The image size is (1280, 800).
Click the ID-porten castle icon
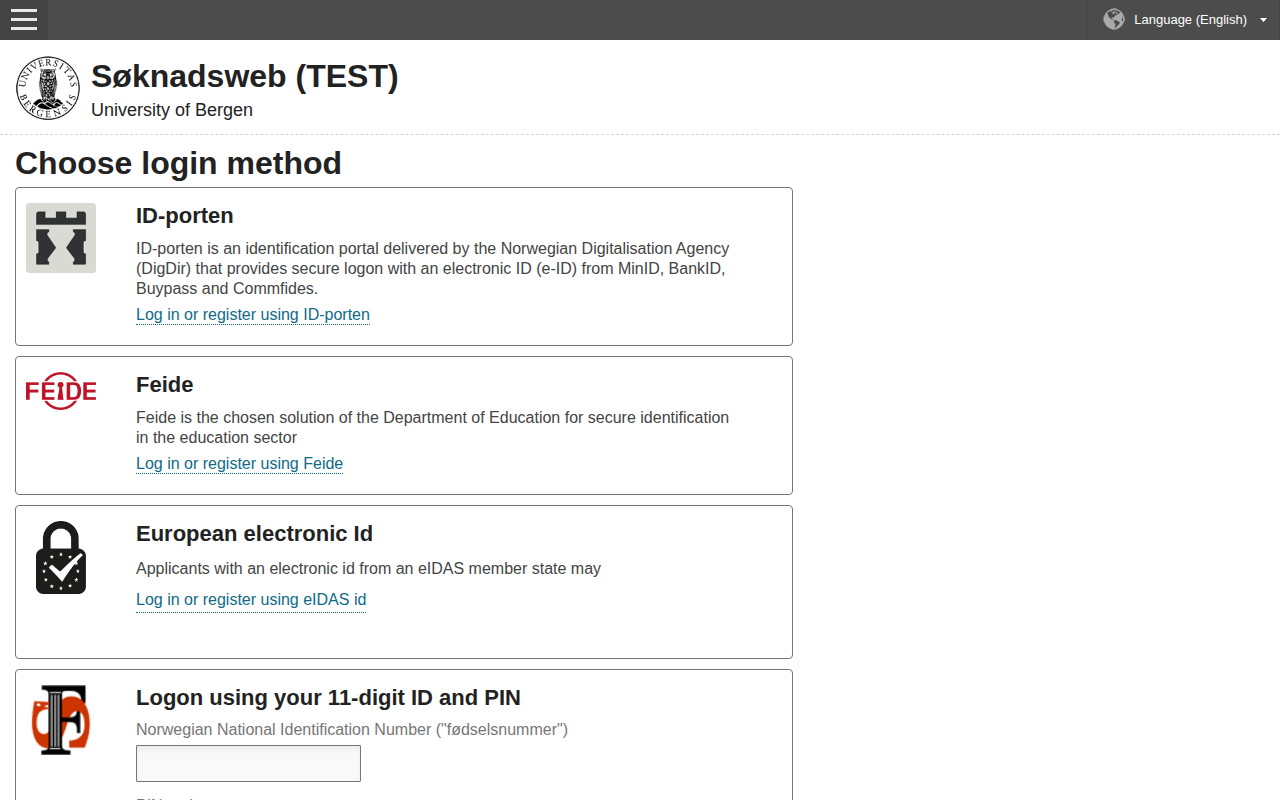(60, 238)
